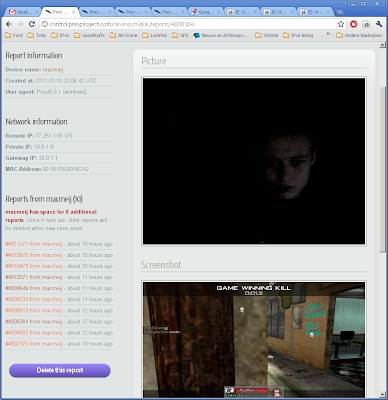
Task: Open the new tab button
Action: [339, 12]
